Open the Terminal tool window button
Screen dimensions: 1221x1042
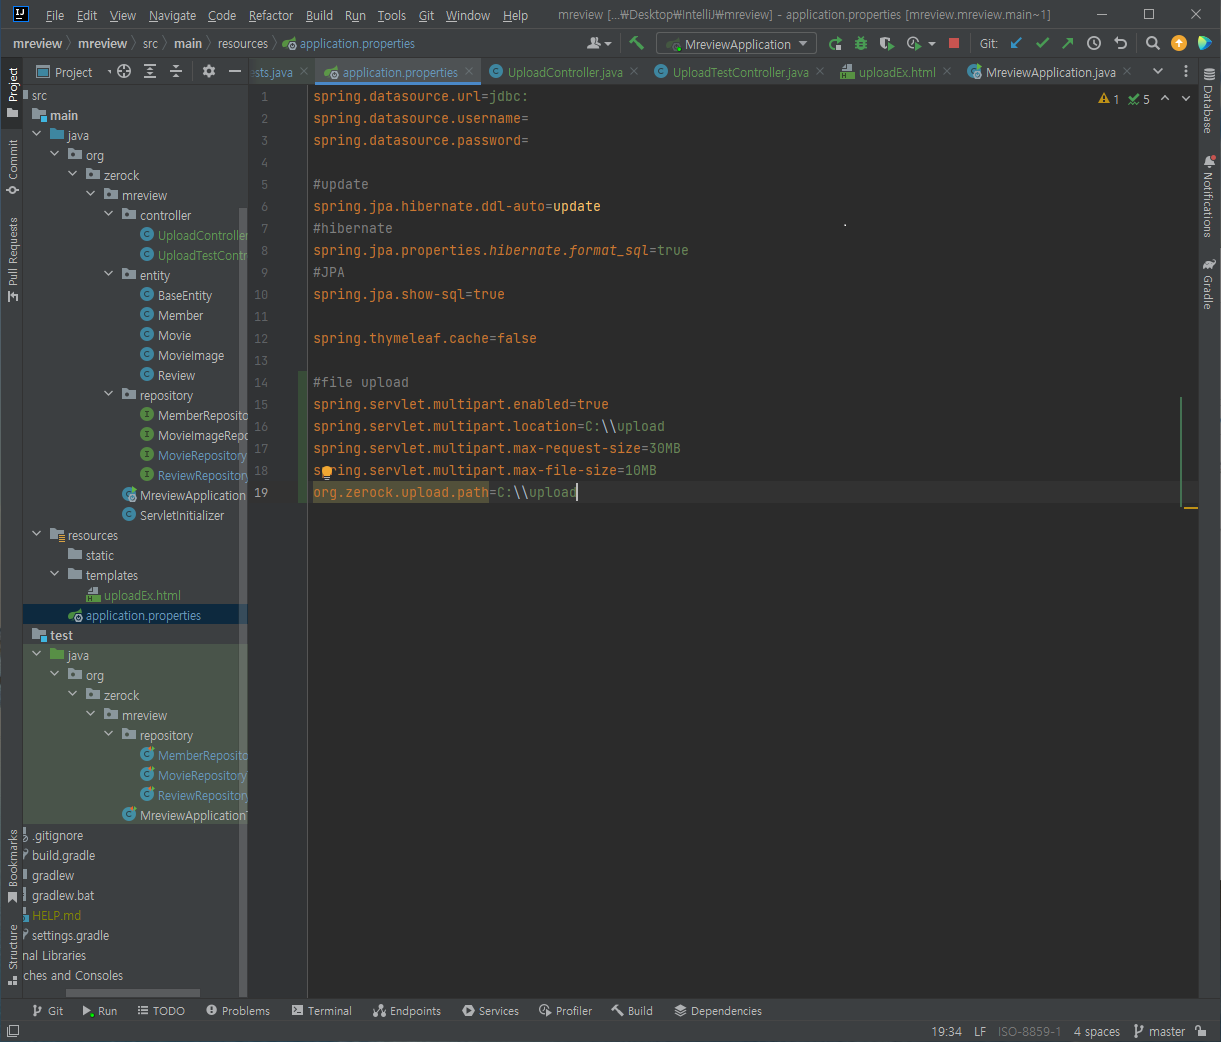(x=322, y=1011)
